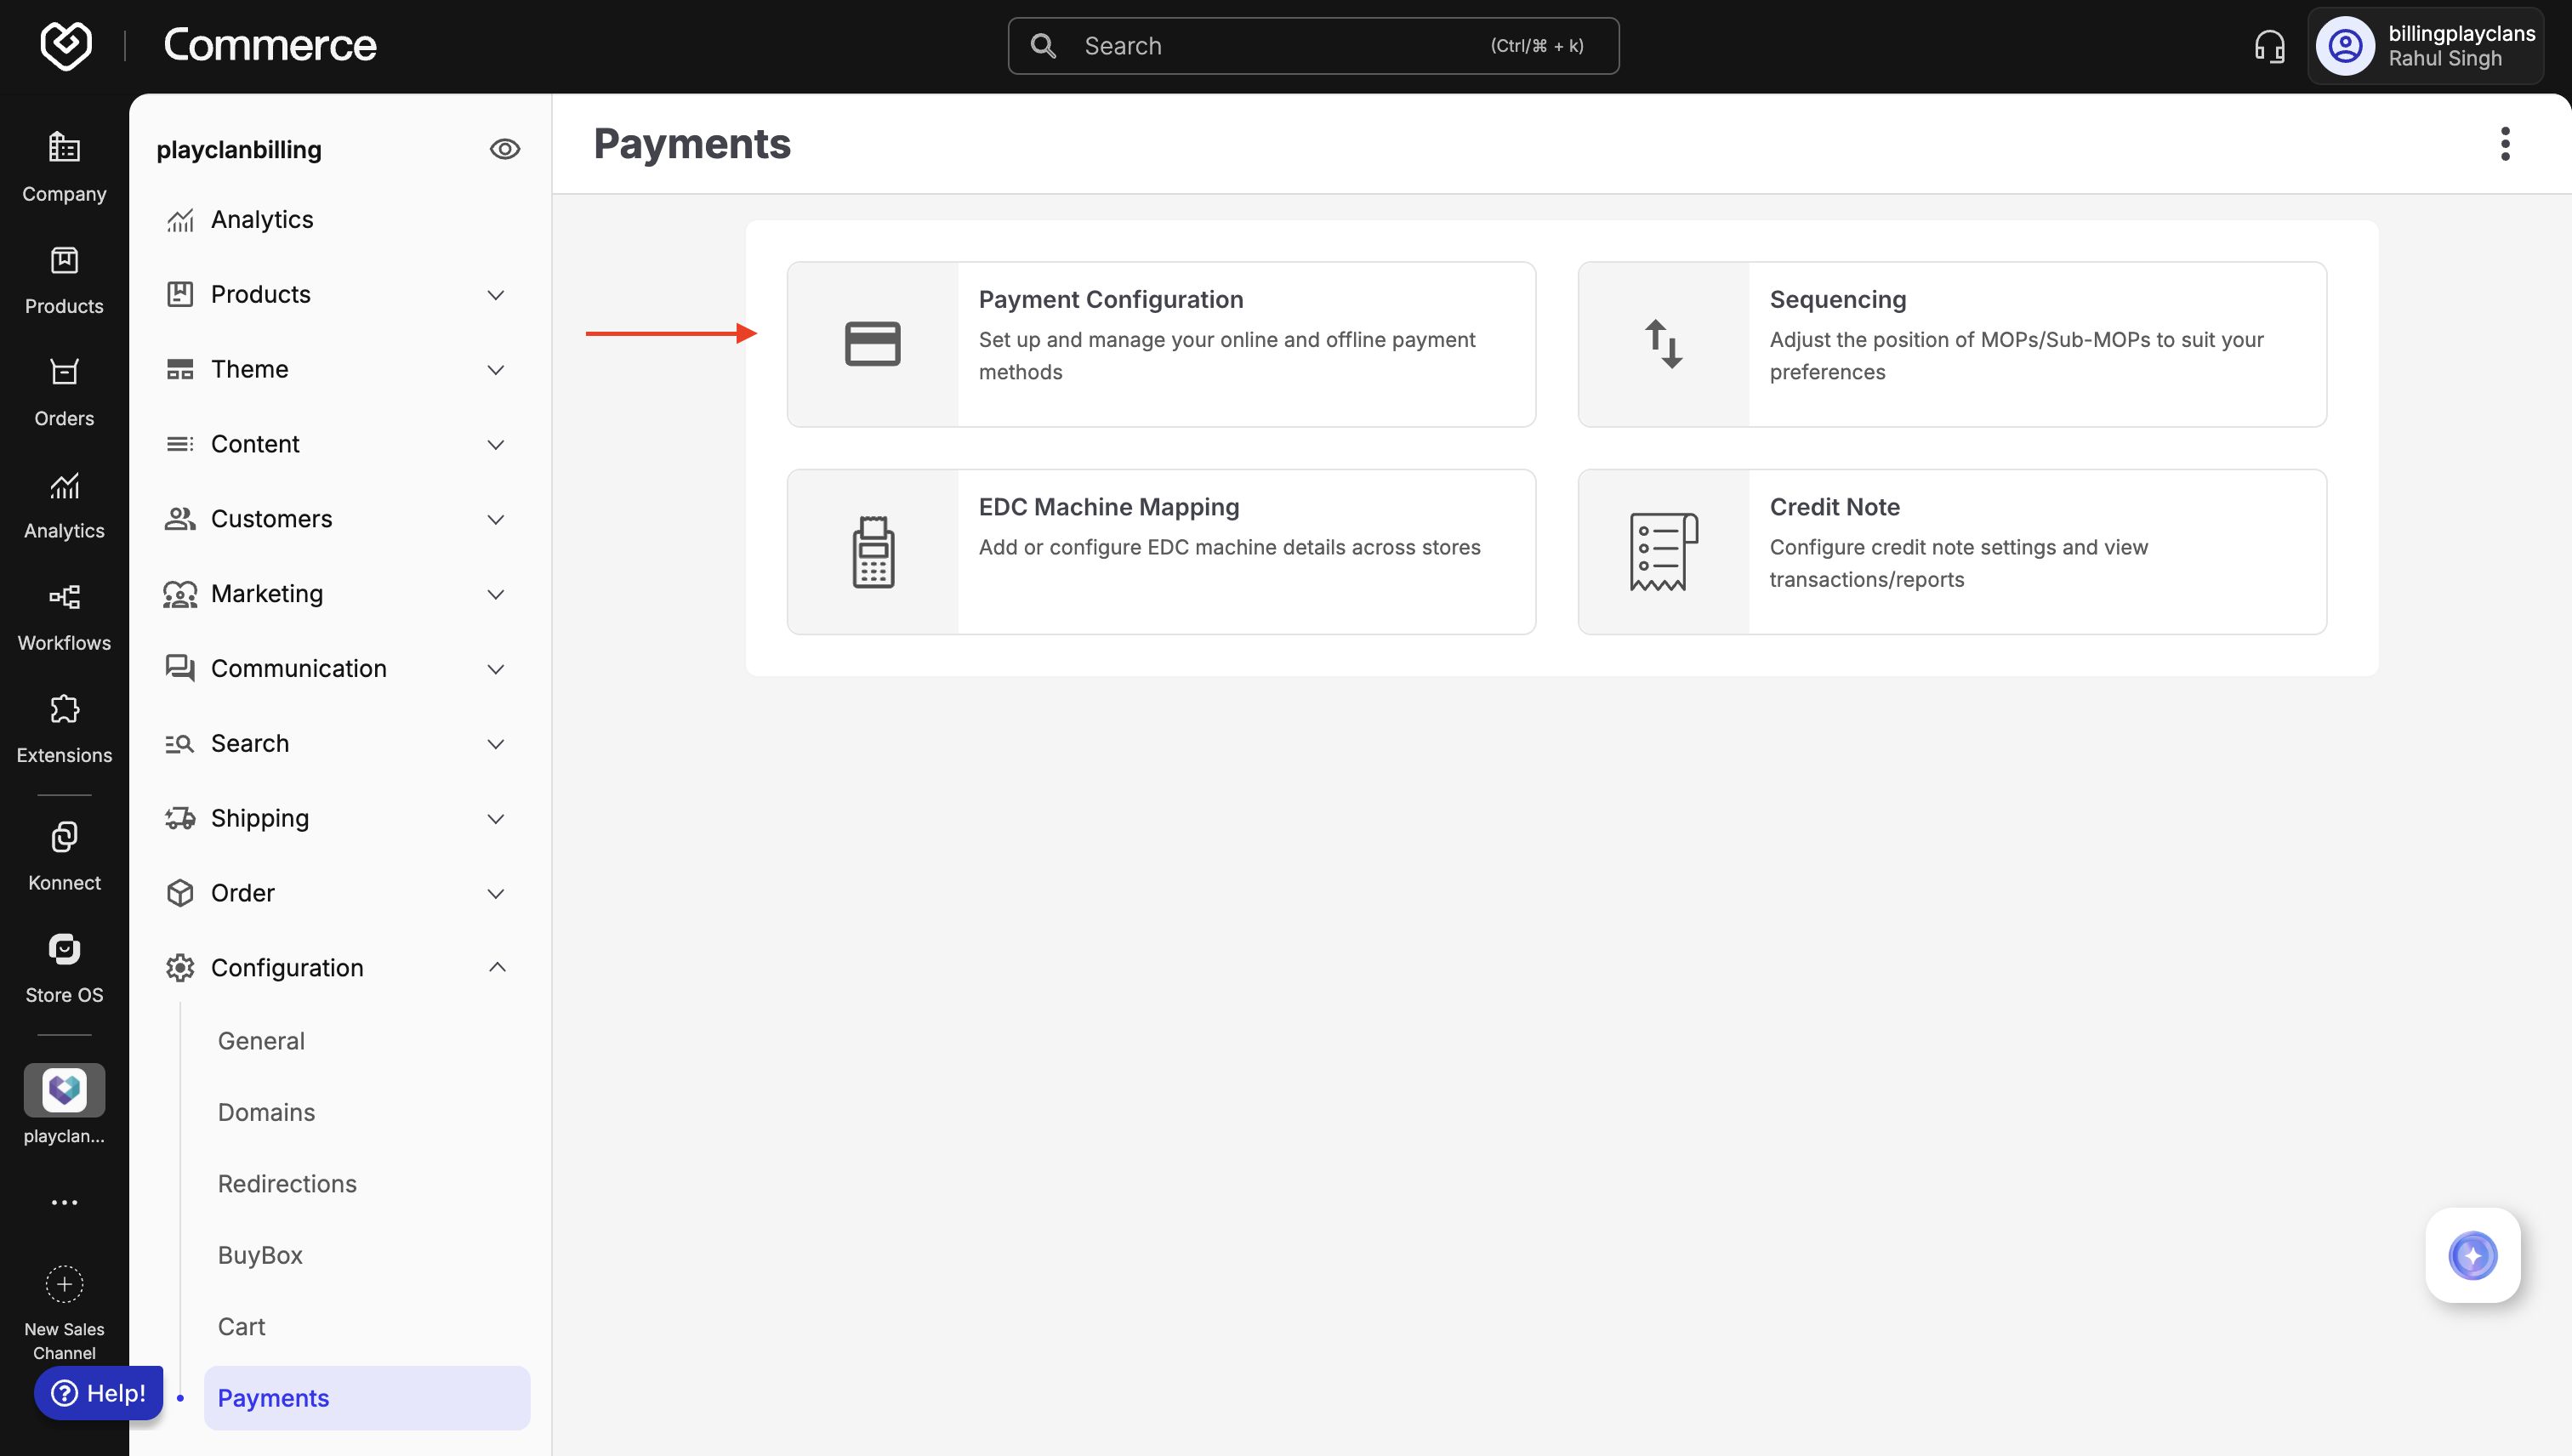Click the New Sales Channel plus icon

[x=64, y=1284]
